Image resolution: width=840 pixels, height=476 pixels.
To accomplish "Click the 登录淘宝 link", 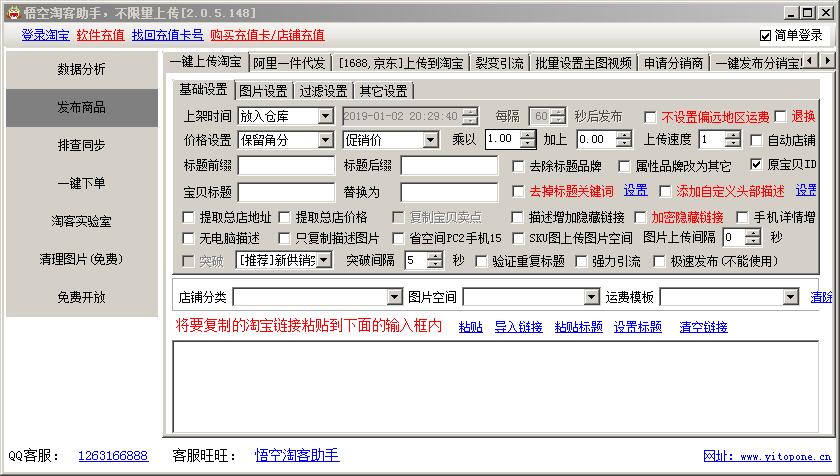I will coord(46,35).
